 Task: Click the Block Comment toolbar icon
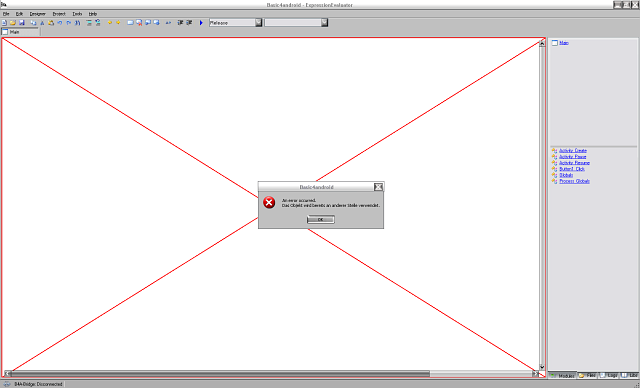pyautogui.click(x=89, y=23)
